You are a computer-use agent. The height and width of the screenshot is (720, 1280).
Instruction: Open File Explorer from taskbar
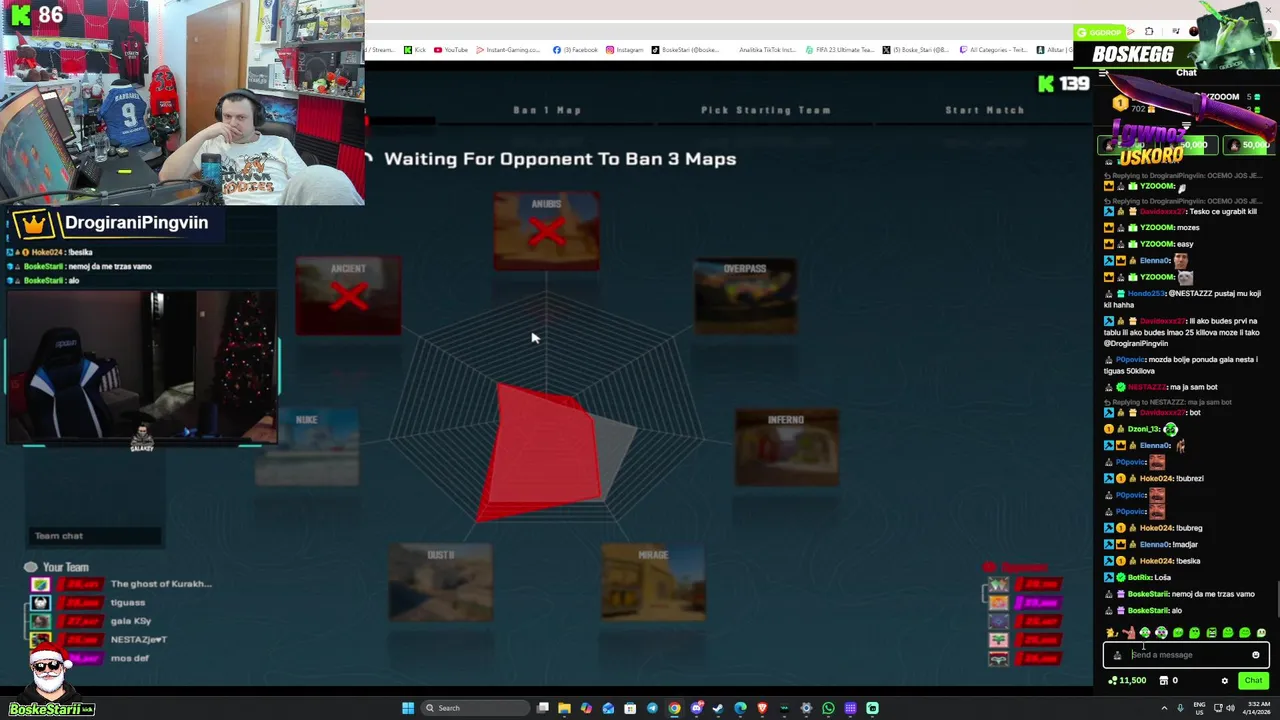point(564,708)
